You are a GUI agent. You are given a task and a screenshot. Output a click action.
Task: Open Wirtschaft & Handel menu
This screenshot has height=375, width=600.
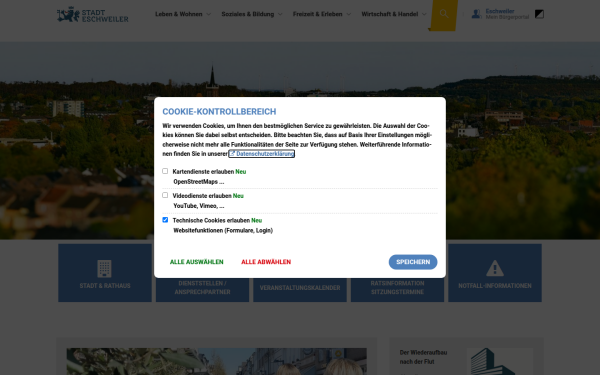[390, 14]
